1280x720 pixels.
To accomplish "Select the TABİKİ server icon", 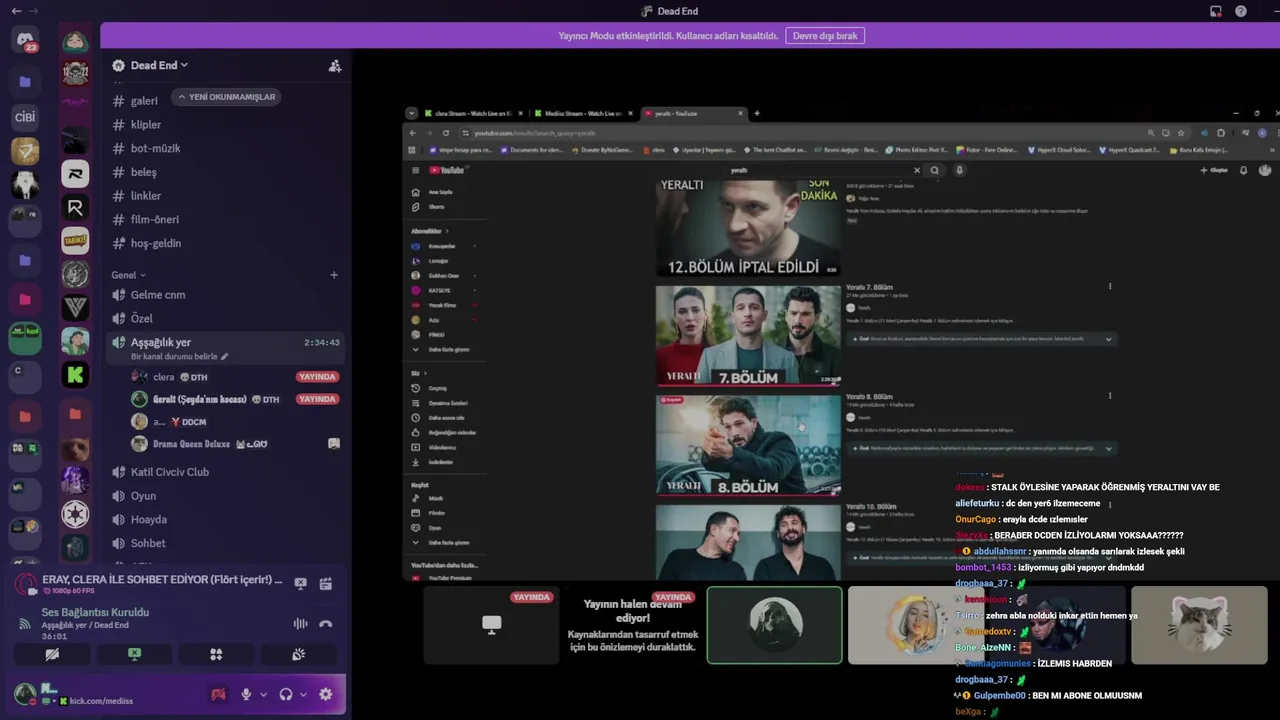I will pyautogui.click(x=75, y=241).
